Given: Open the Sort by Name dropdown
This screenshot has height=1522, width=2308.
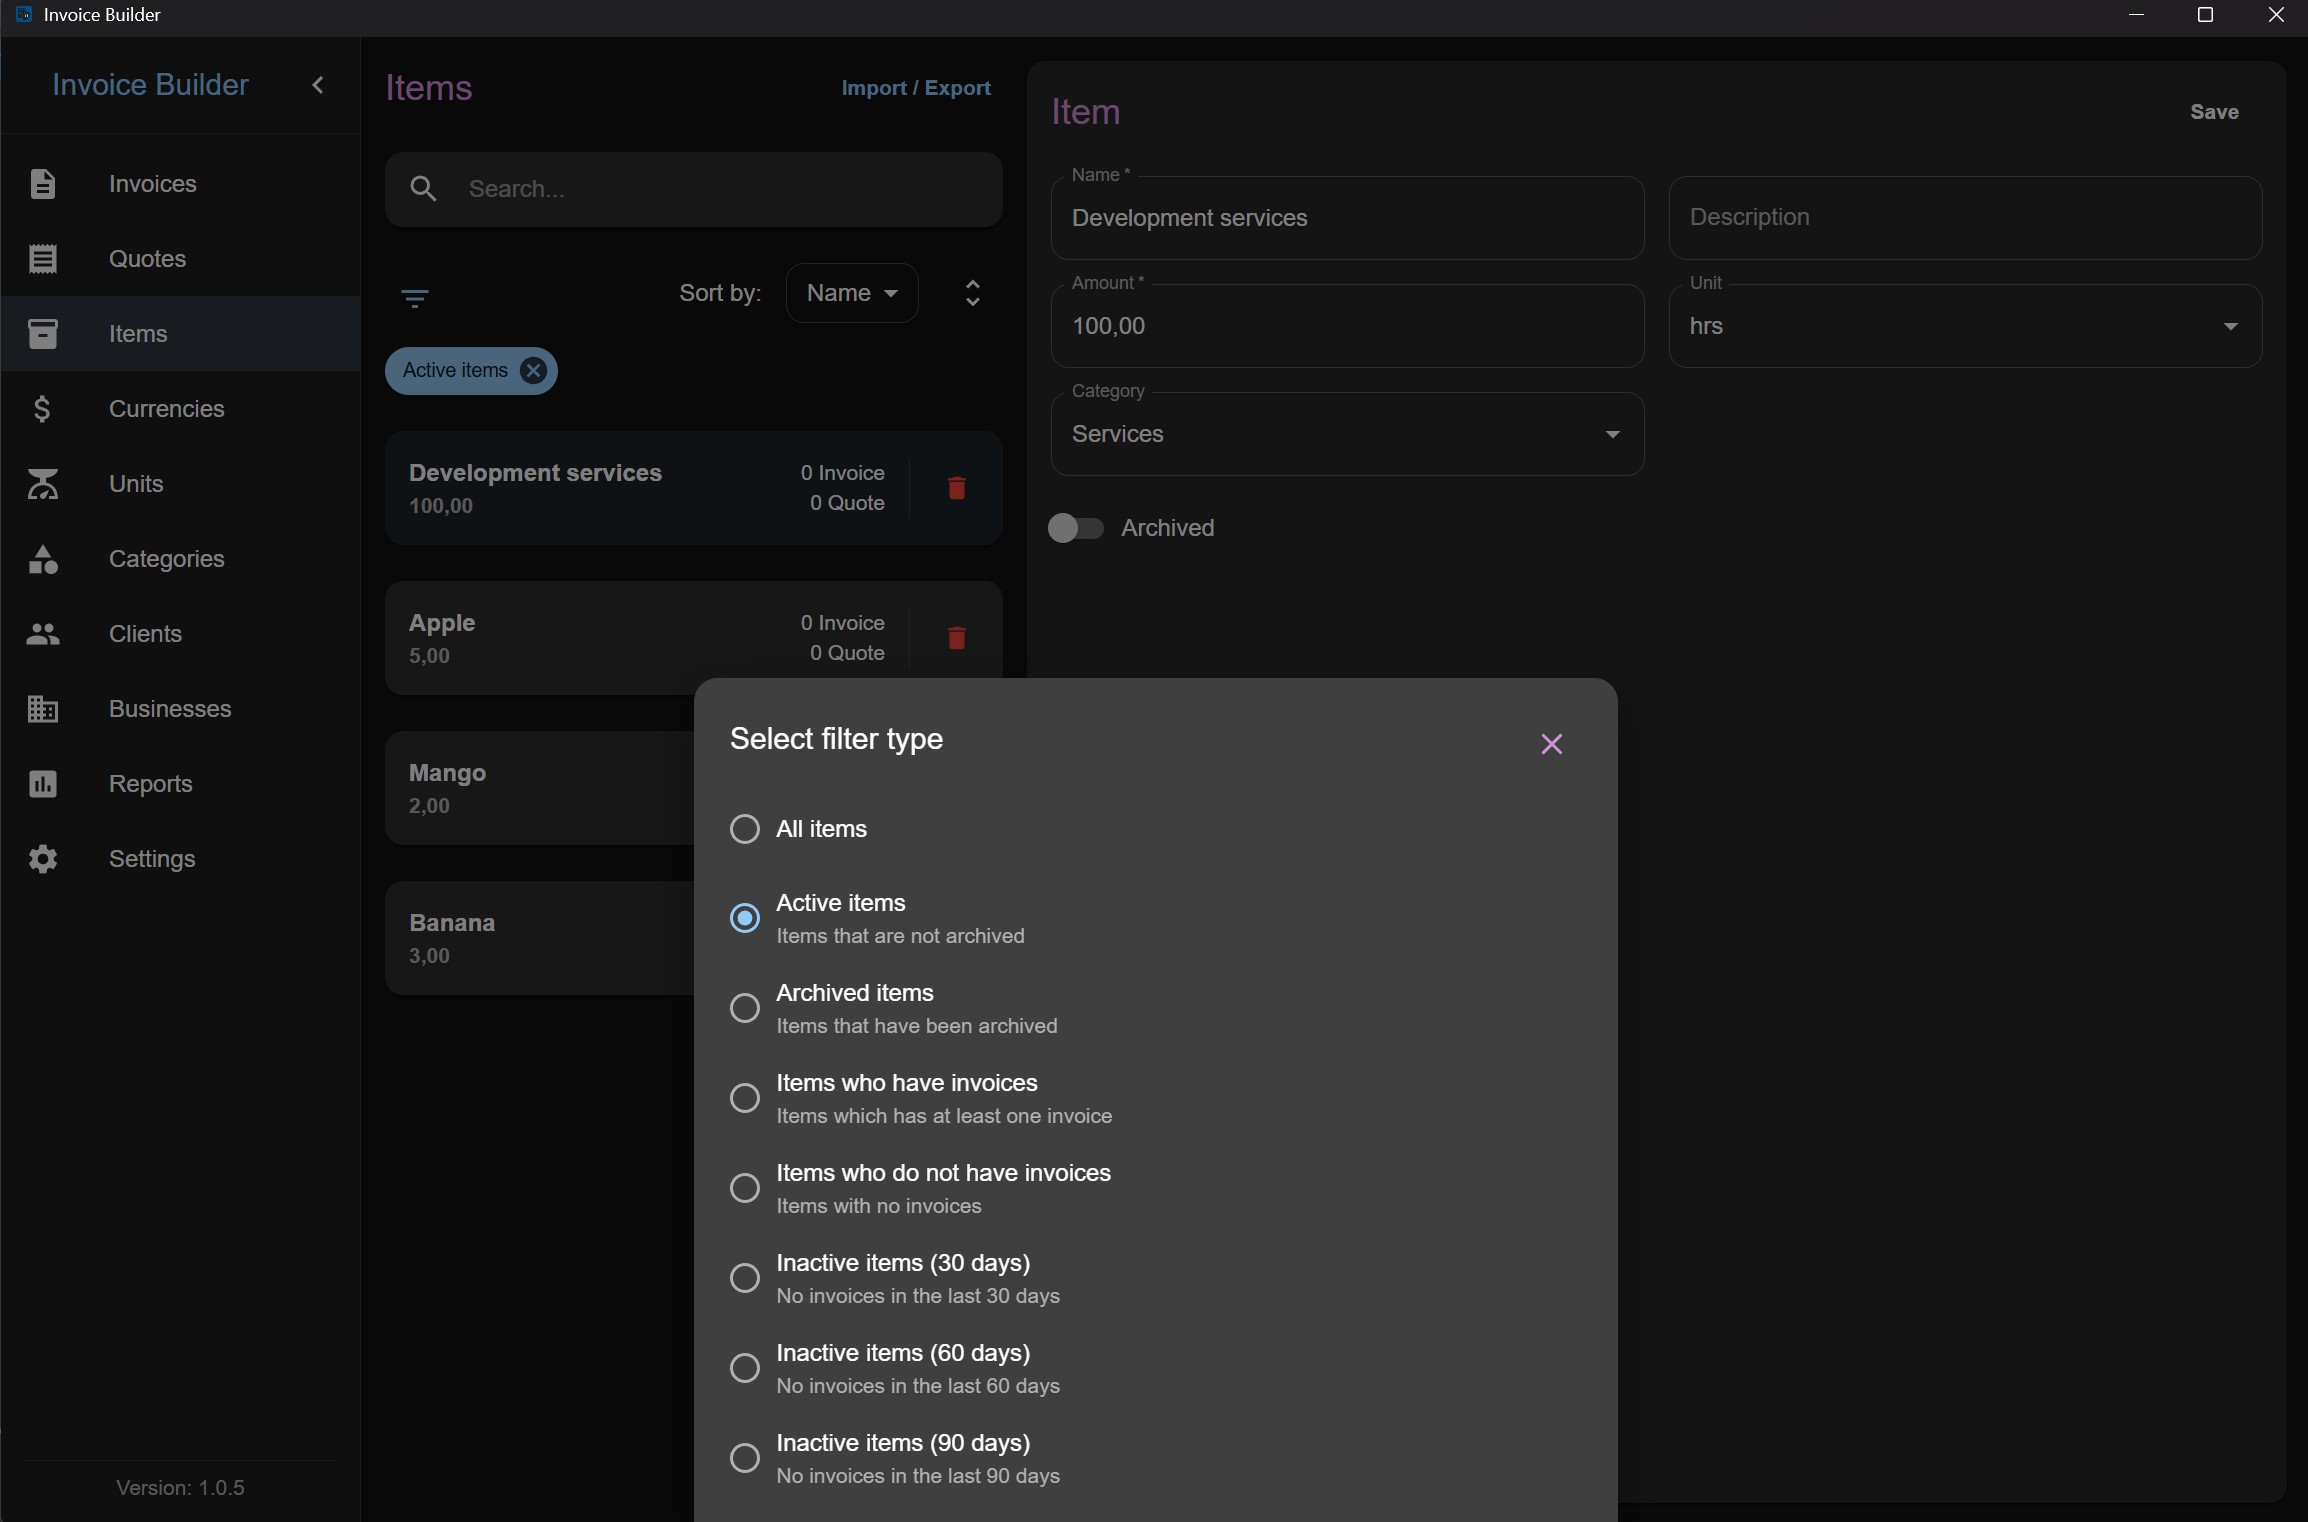Looking at the screenshot, I should pos(852,293).
